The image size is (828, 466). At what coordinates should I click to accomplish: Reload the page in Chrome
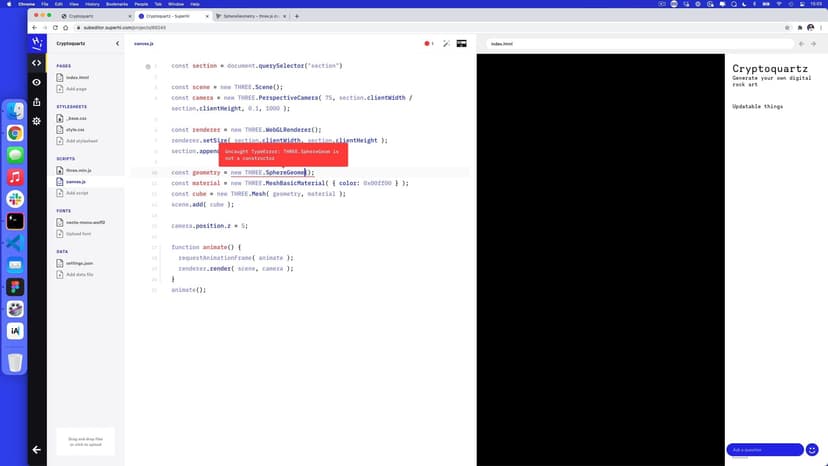point(55,27)
